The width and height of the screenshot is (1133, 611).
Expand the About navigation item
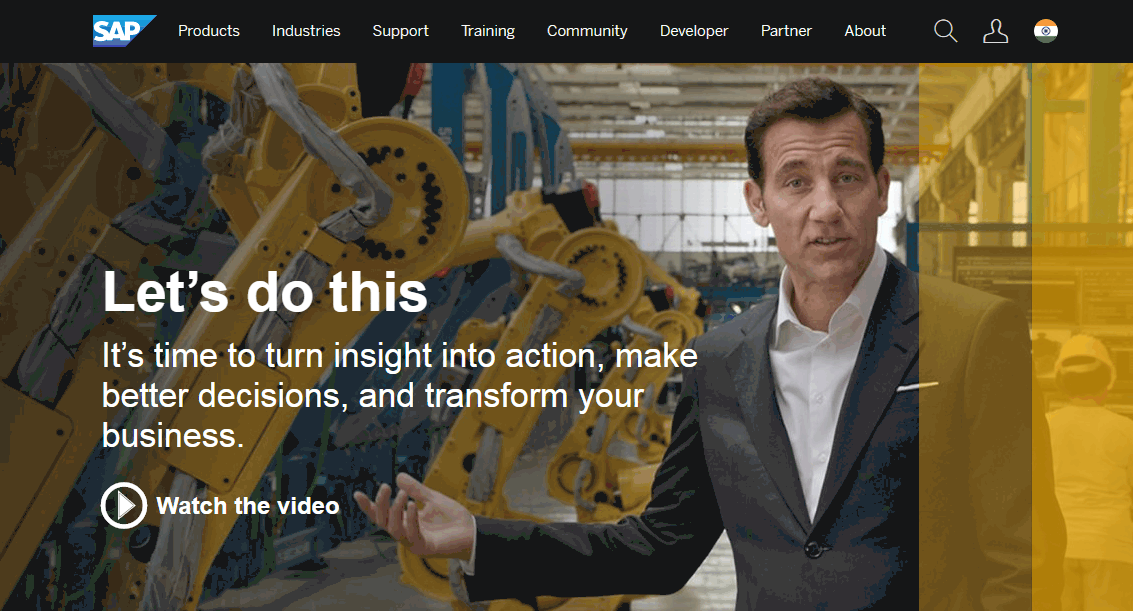865,31
